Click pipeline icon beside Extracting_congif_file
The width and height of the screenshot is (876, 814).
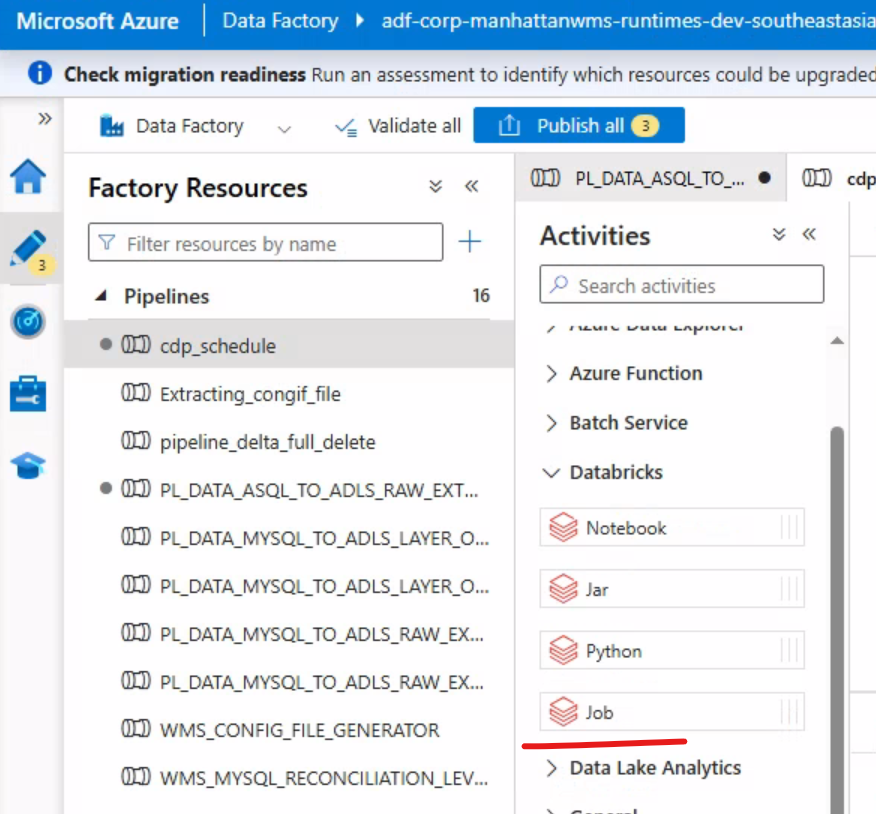136,393
